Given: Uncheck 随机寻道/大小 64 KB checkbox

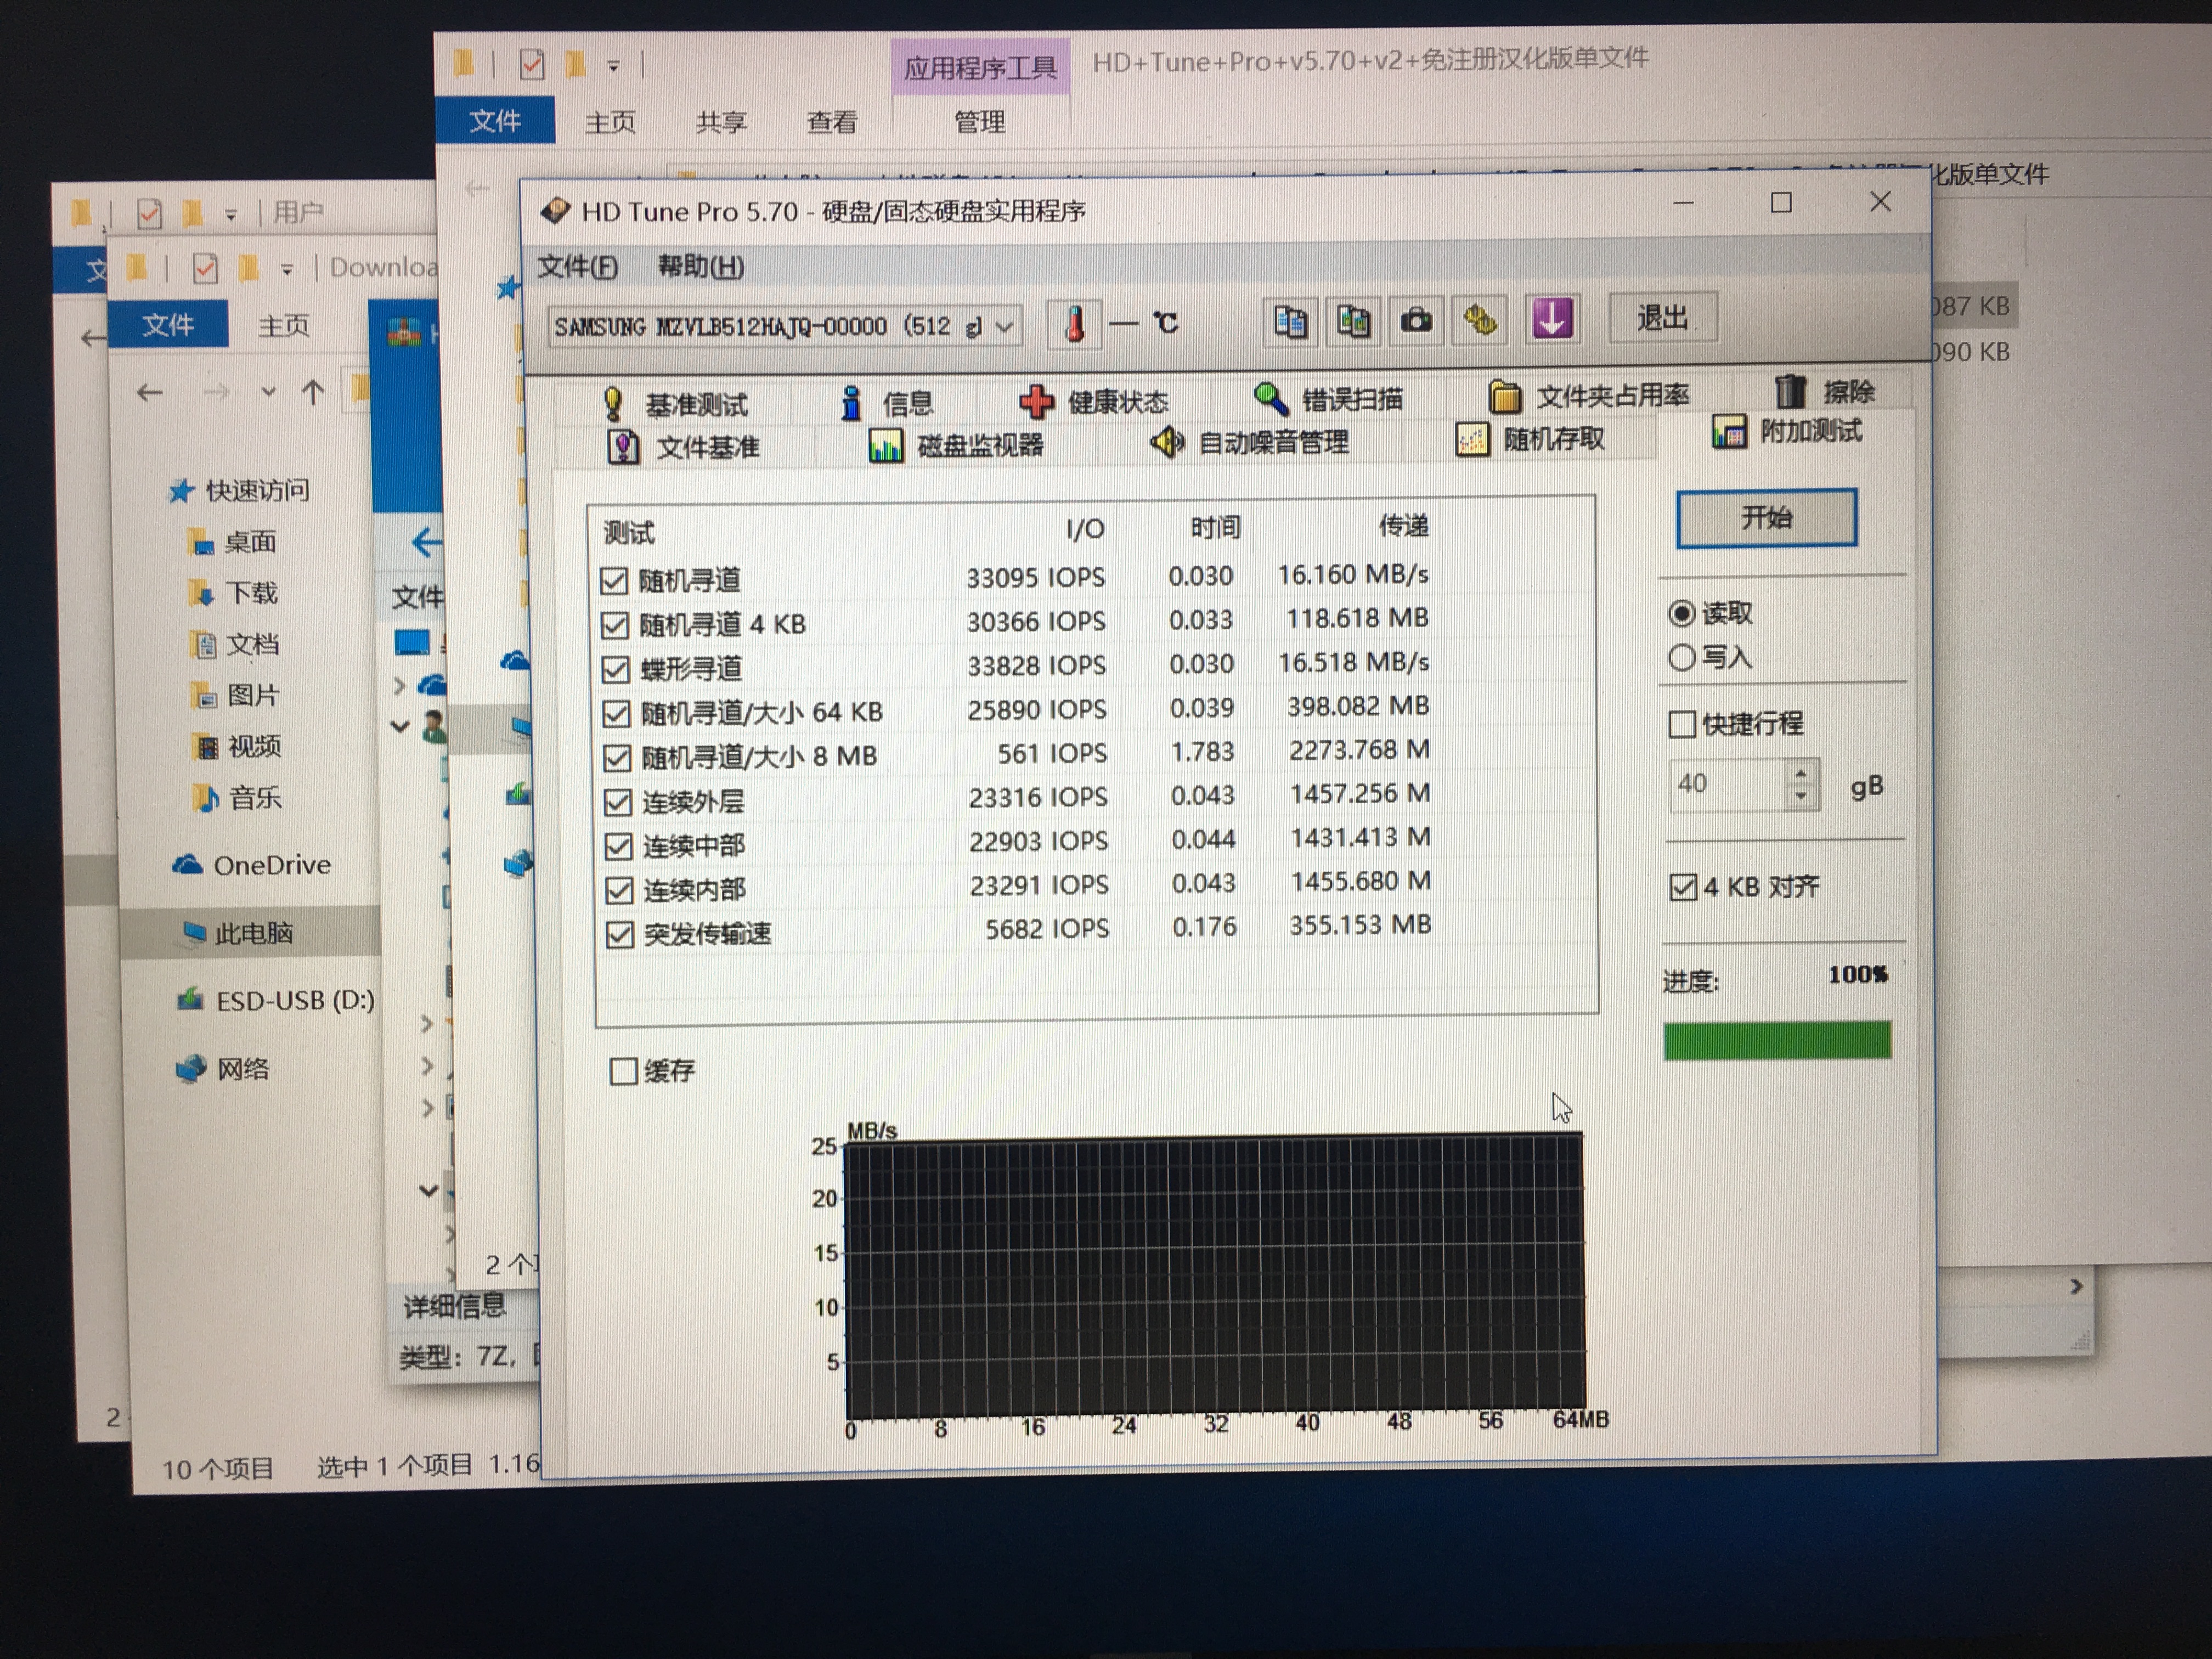Looking at the screenshot, I should 616,713.
